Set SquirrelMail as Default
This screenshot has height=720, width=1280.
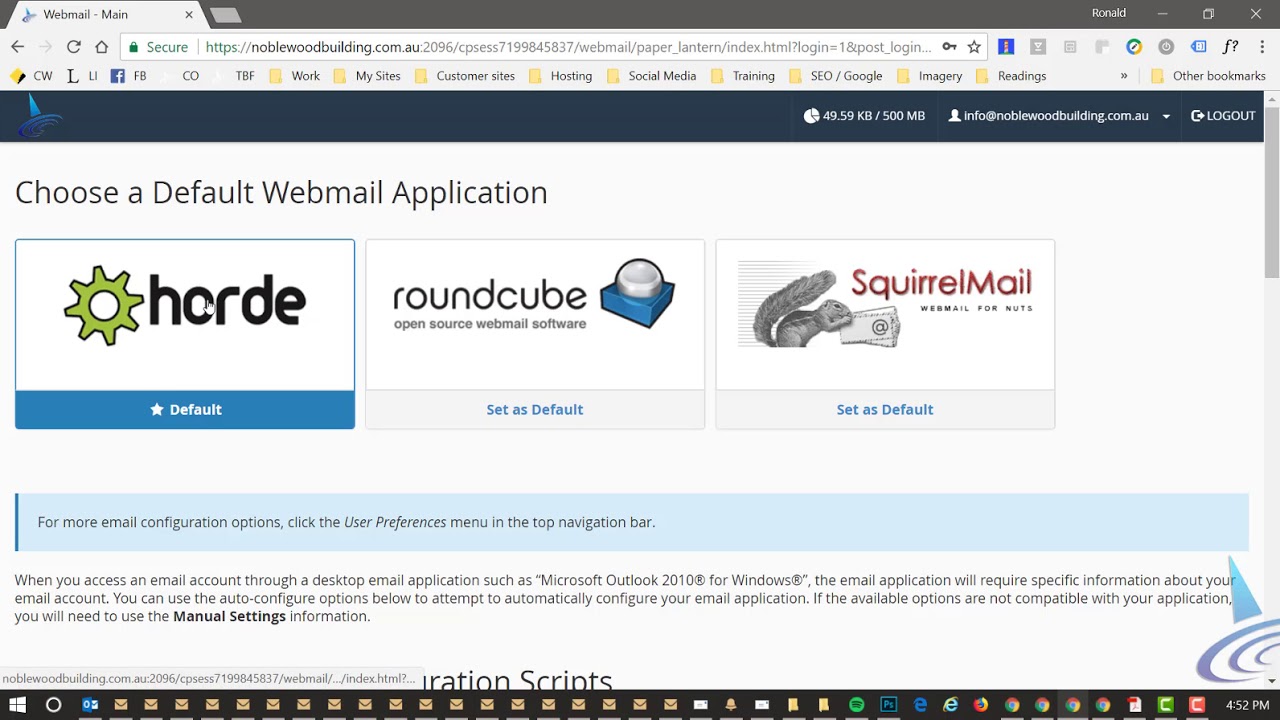pyautogui.click(x=885, y=409)
